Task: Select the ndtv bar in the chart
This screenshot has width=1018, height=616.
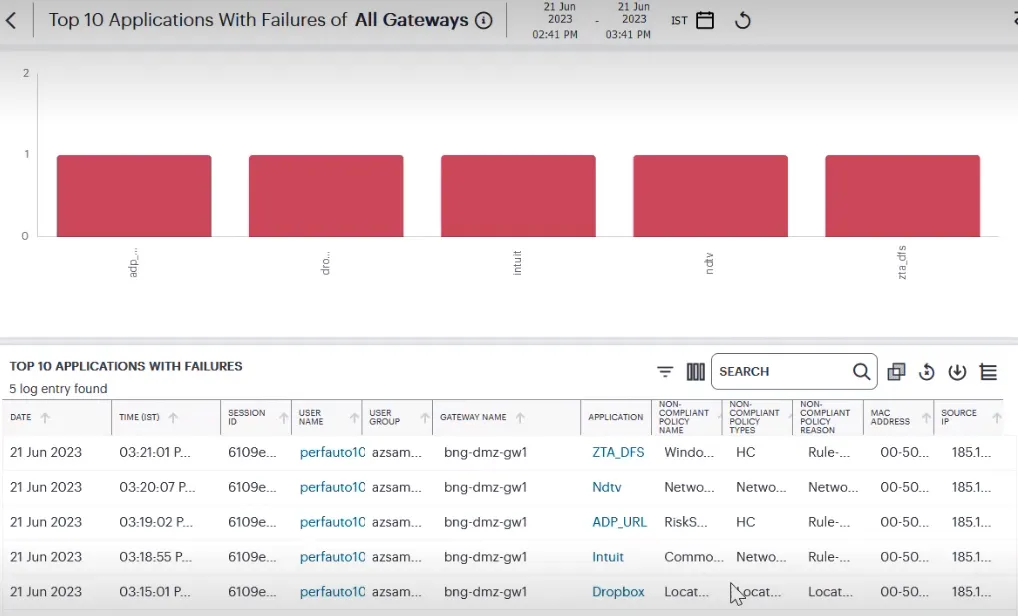Action: (710, 195)
